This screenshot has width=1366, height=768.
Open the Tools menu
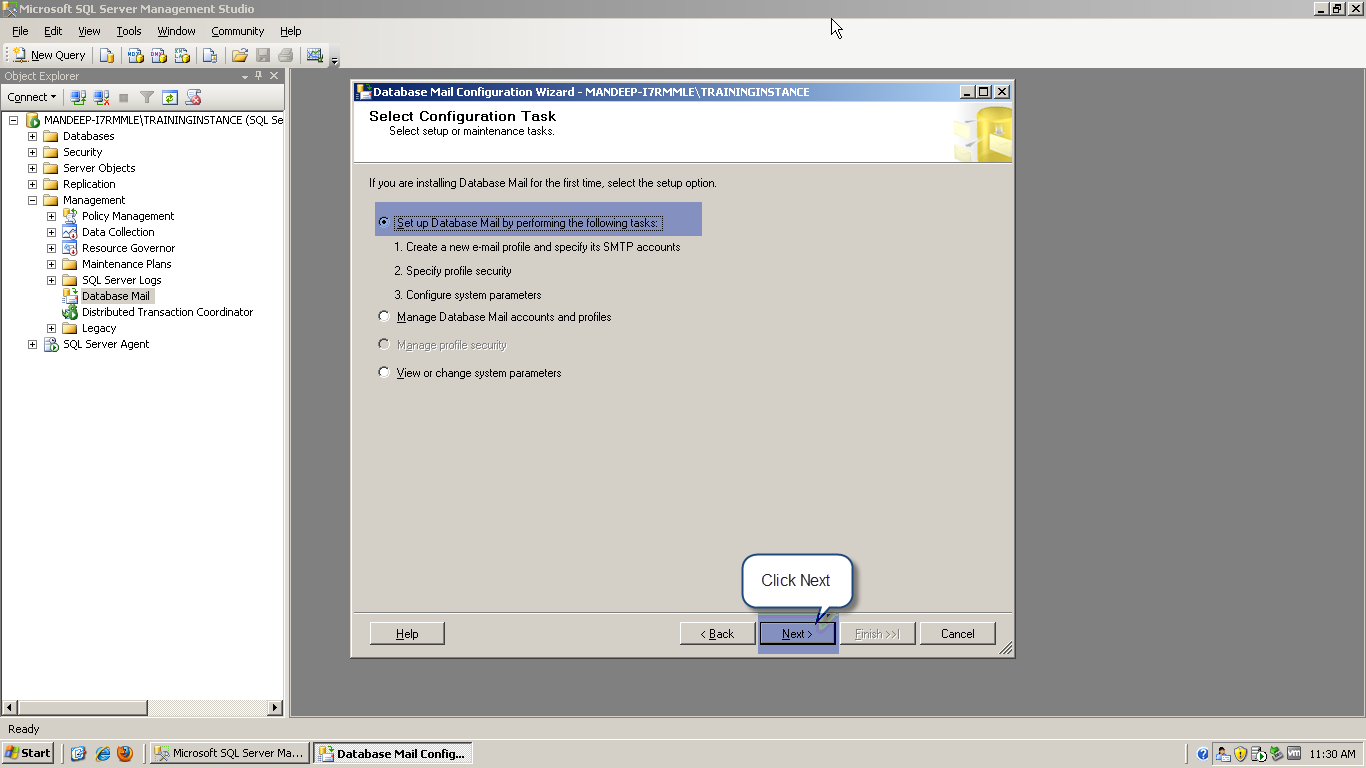129,31
